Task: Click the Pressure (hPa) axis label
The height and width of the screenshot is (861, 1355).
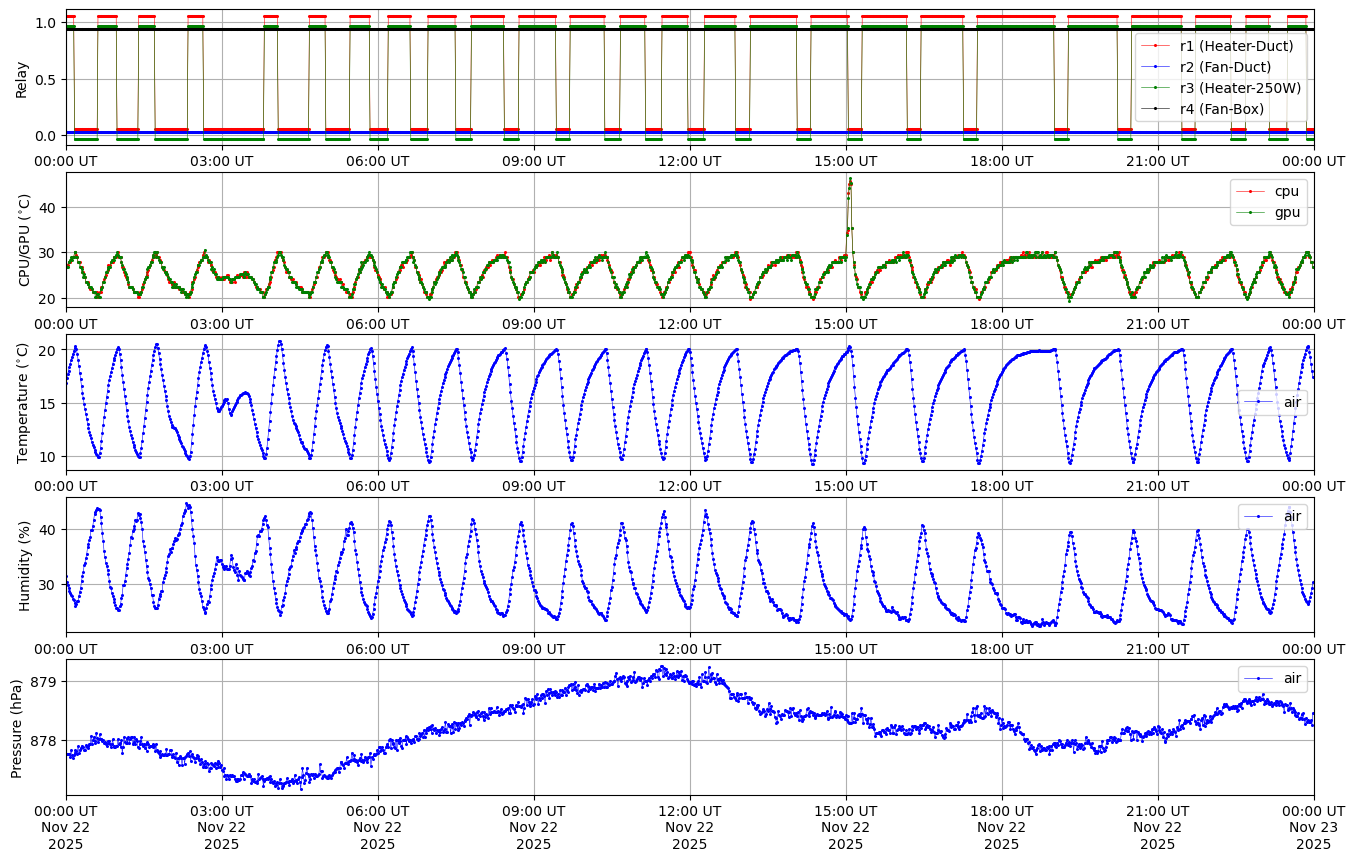Action: 17,727
